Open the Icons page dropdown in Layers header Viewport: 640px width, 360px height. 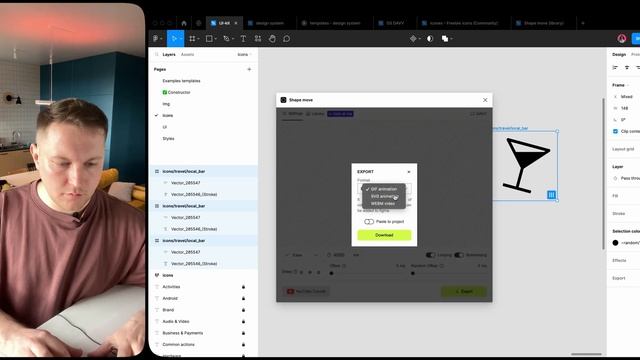[x=244, y=54]
